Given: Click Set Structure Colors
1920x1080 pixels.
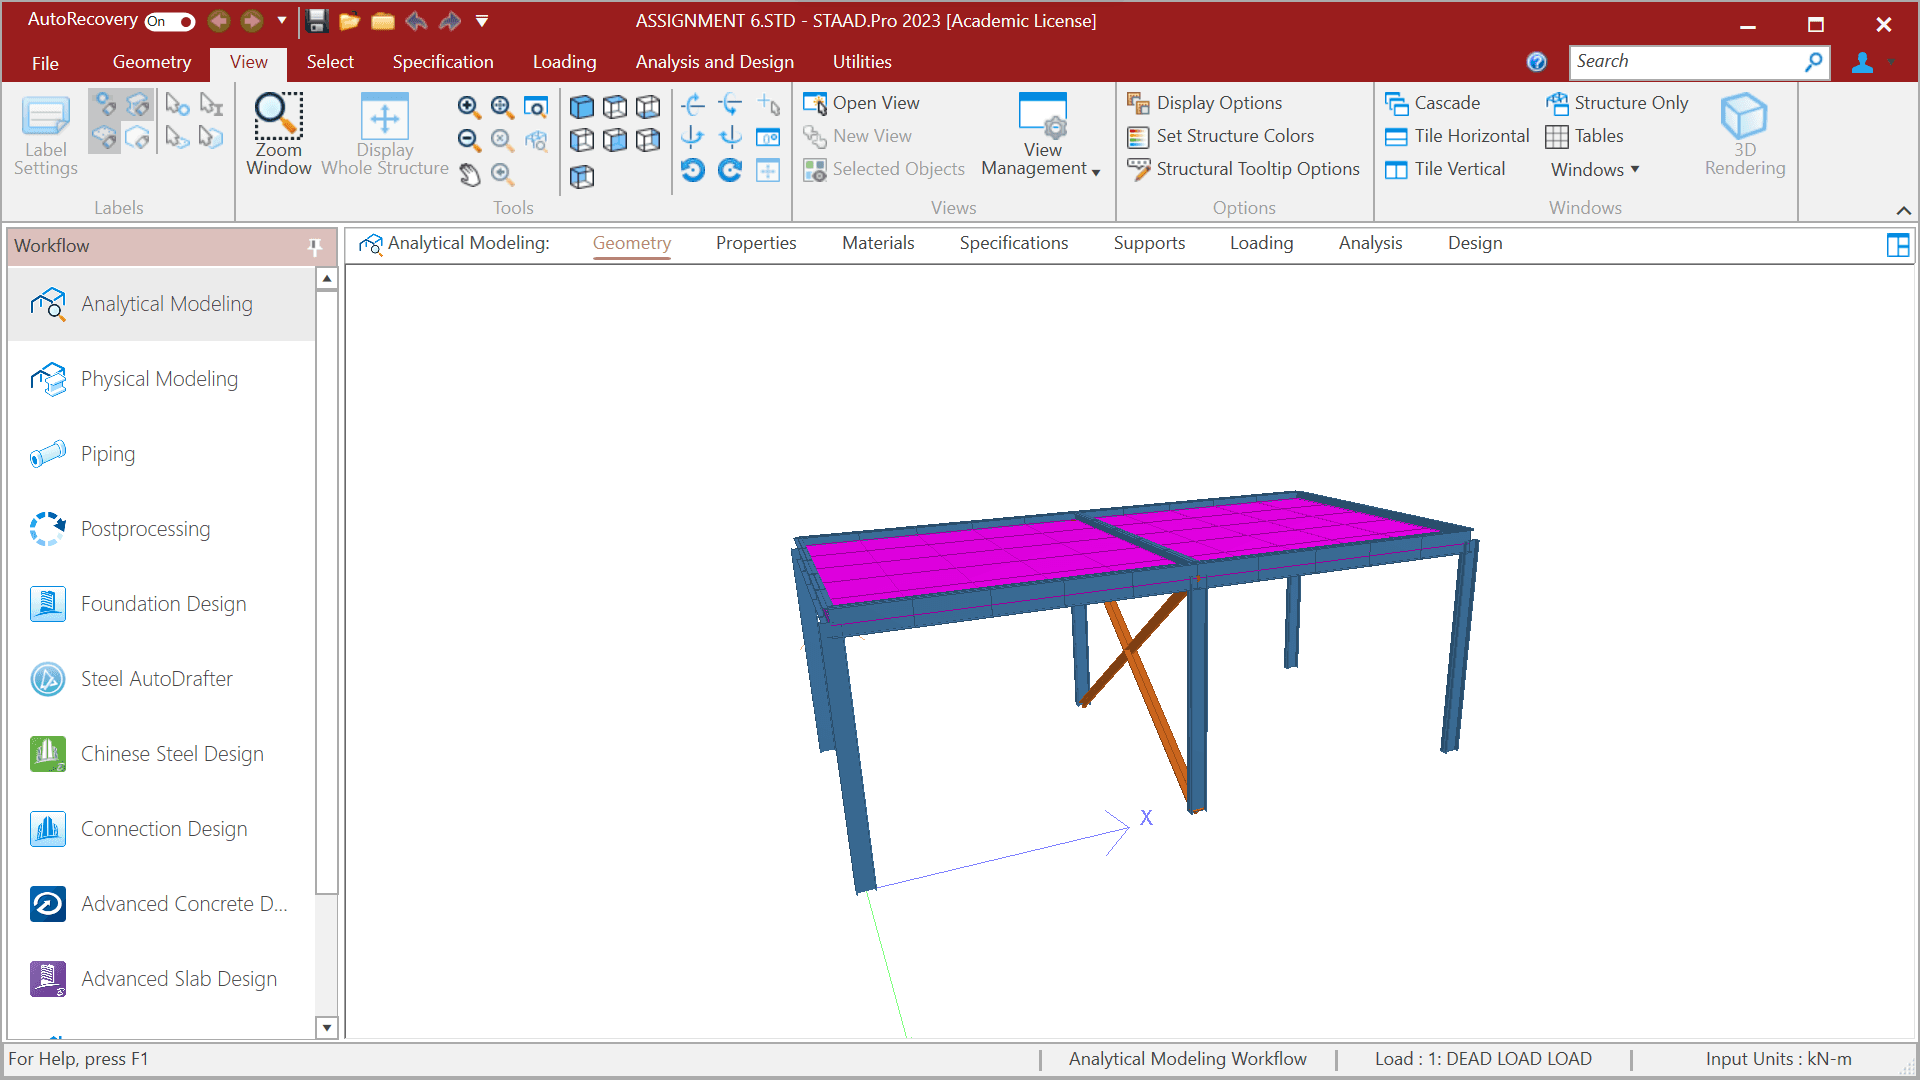Looking at the screenshot, I should tap(1234, 136).
